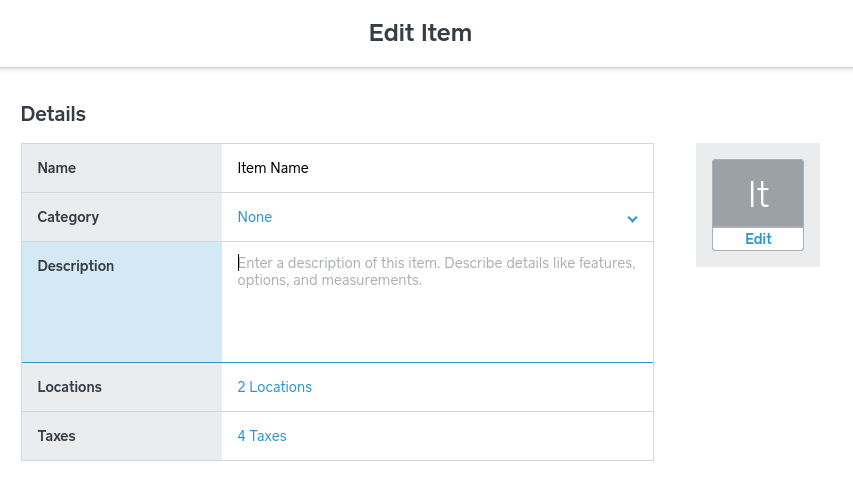This screenshot has width=853, height=493.
Task: Click blank space right of 2 Locations
Action: [x=480, y=387]
